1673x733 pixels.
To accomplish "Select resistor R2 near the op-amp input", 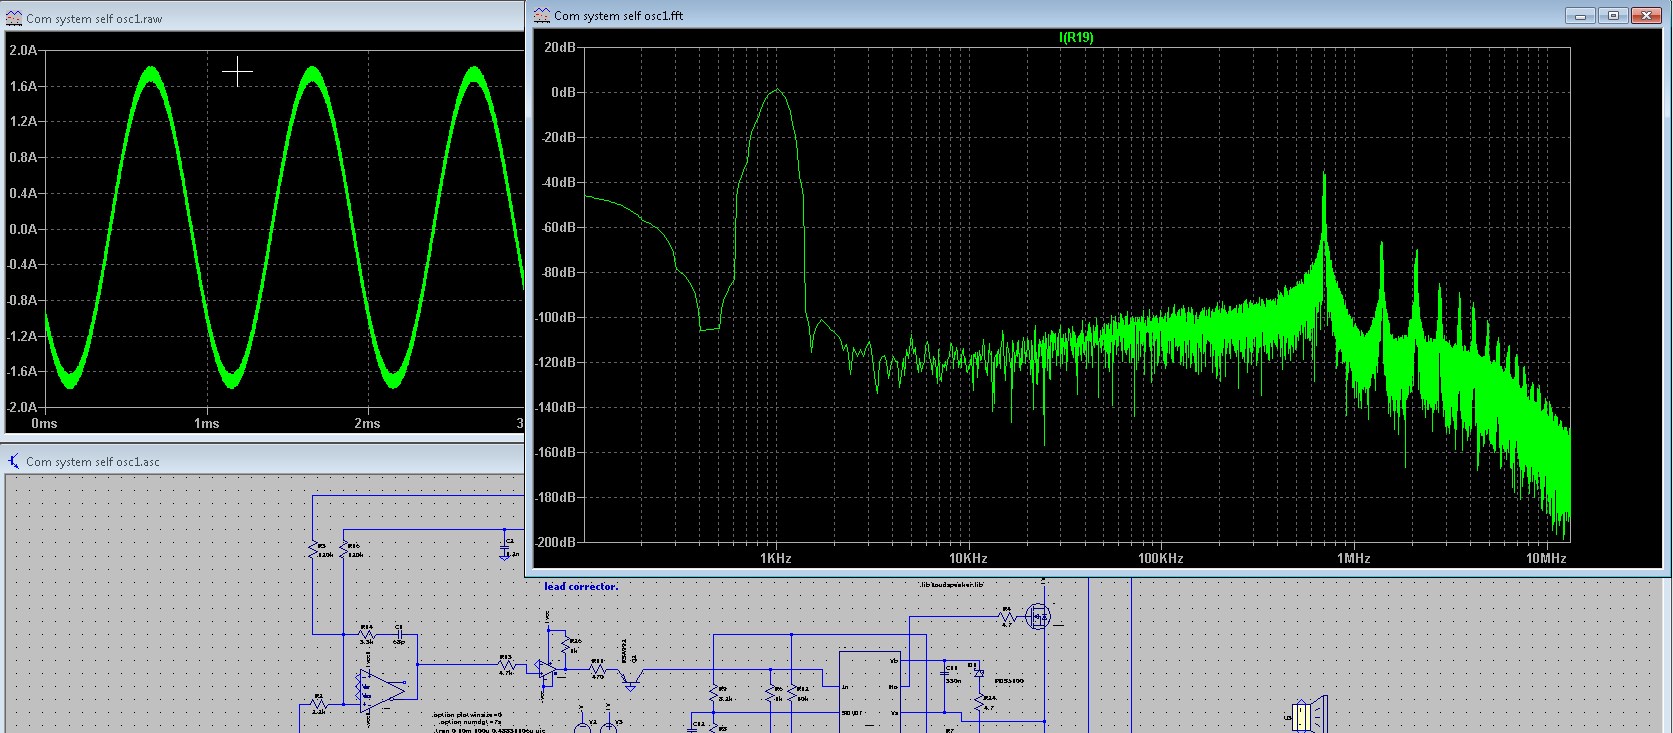I will [319, 705].
